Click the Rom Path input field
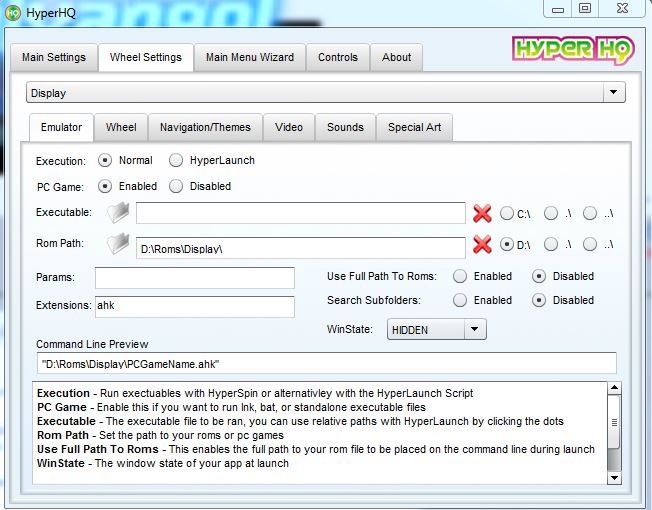Image resolution: width=652 pixels, height=510 pixels. click(301, 248)
